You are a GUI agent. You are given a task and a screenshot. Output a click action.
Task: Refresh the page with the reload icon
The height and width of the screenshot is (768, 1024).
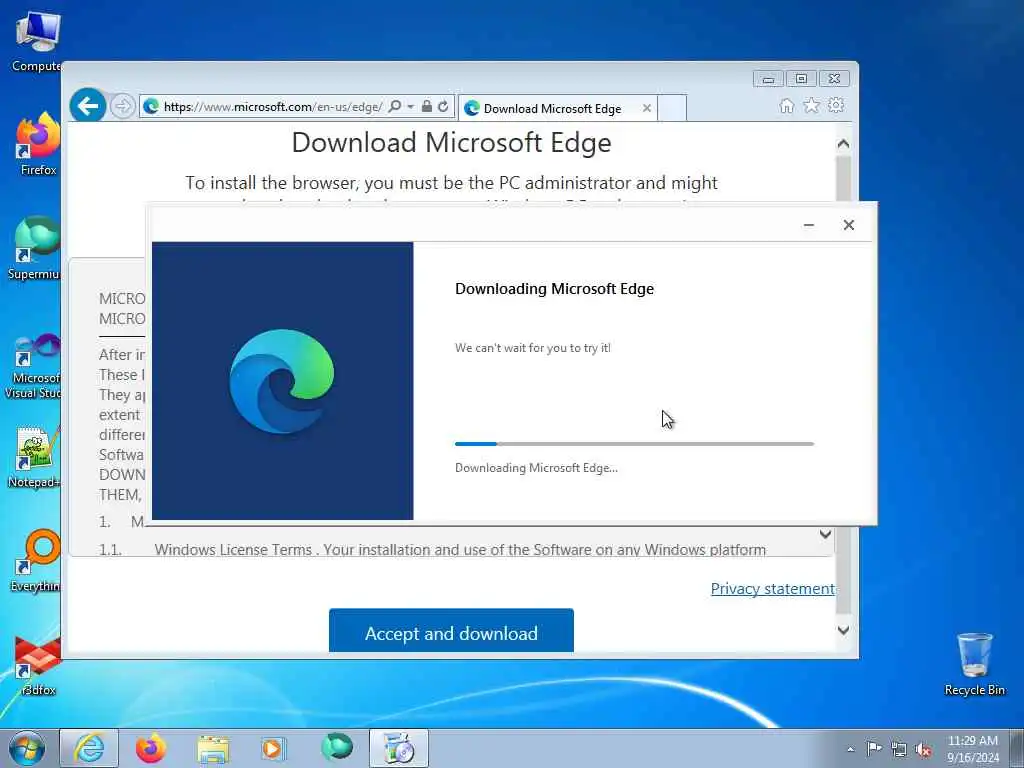click(x=443, y=106)
